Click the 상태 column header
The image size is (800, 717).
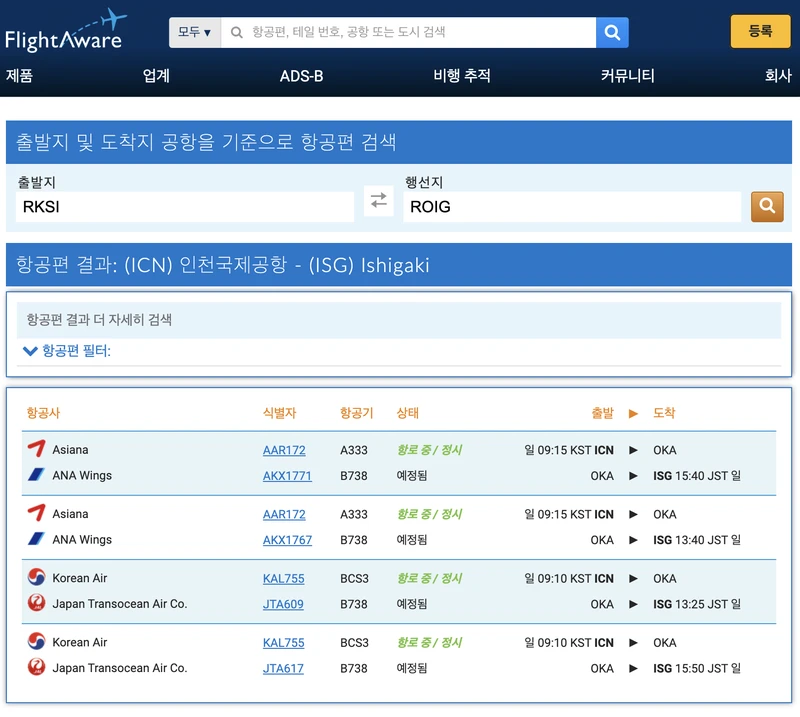point(408,413)
